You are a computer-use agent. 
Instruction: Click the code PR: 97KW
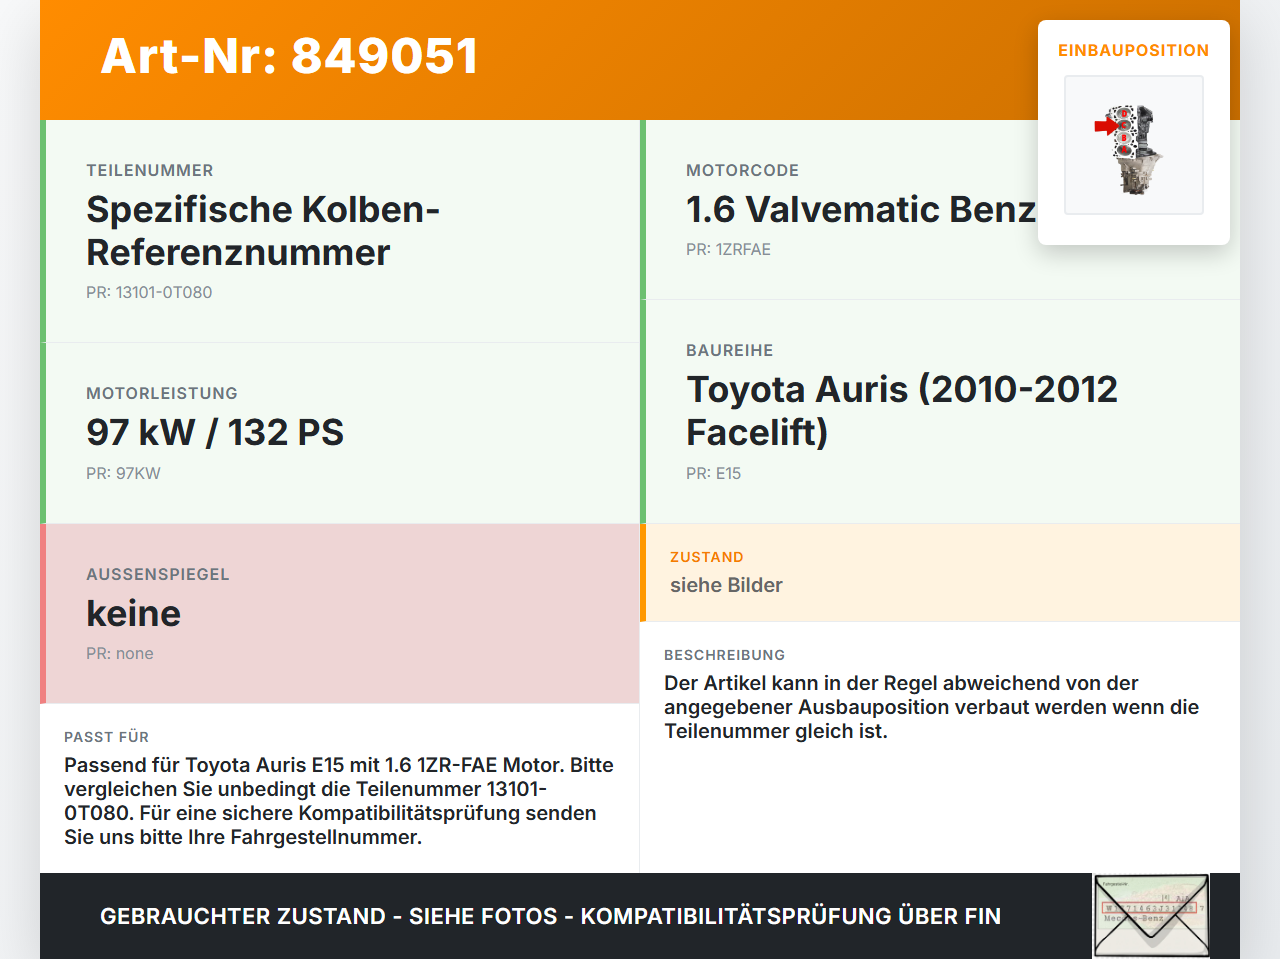123,473
